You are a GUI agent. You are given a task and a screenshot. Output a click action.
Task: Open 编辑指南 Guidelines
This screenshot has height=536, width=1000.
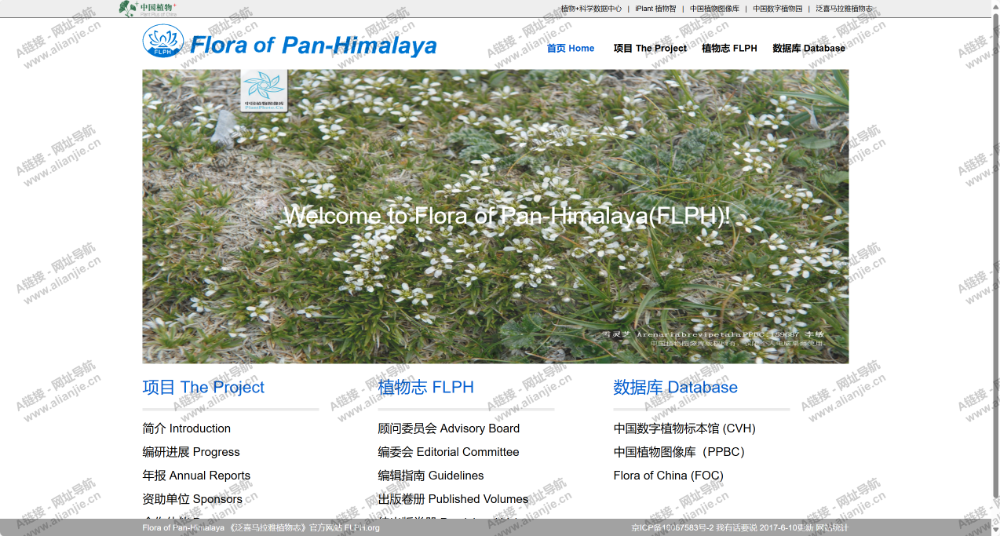click(x=430, y=475)
